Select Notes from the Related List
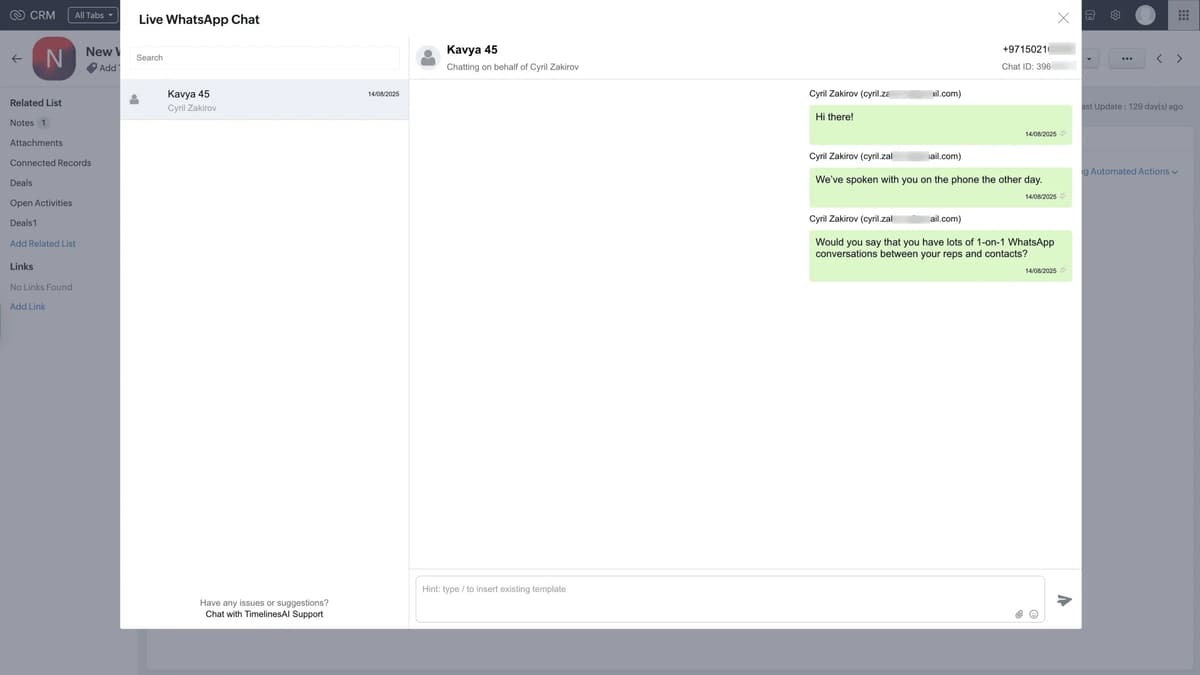Viewport: 1200px width, 675px height. 22,121
